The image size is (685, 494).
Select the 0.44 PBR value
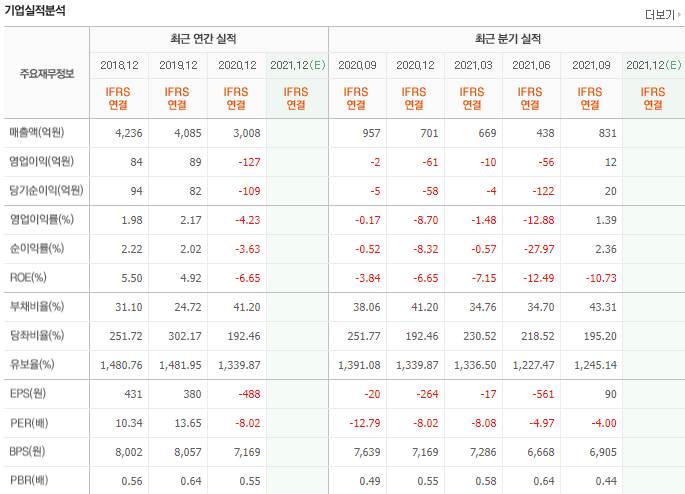(606, 481)
